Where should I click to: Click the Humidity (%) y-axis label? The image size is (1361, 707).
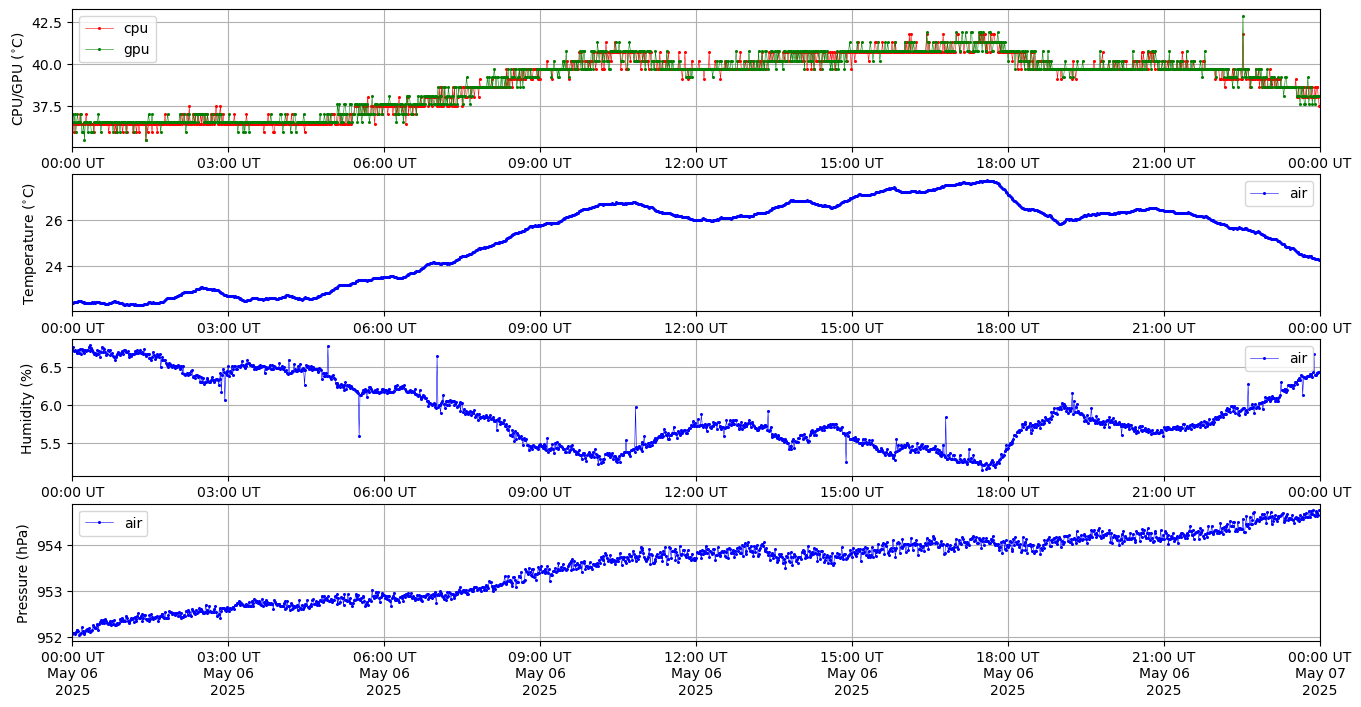pyautogui.click(x=28, y=408)
